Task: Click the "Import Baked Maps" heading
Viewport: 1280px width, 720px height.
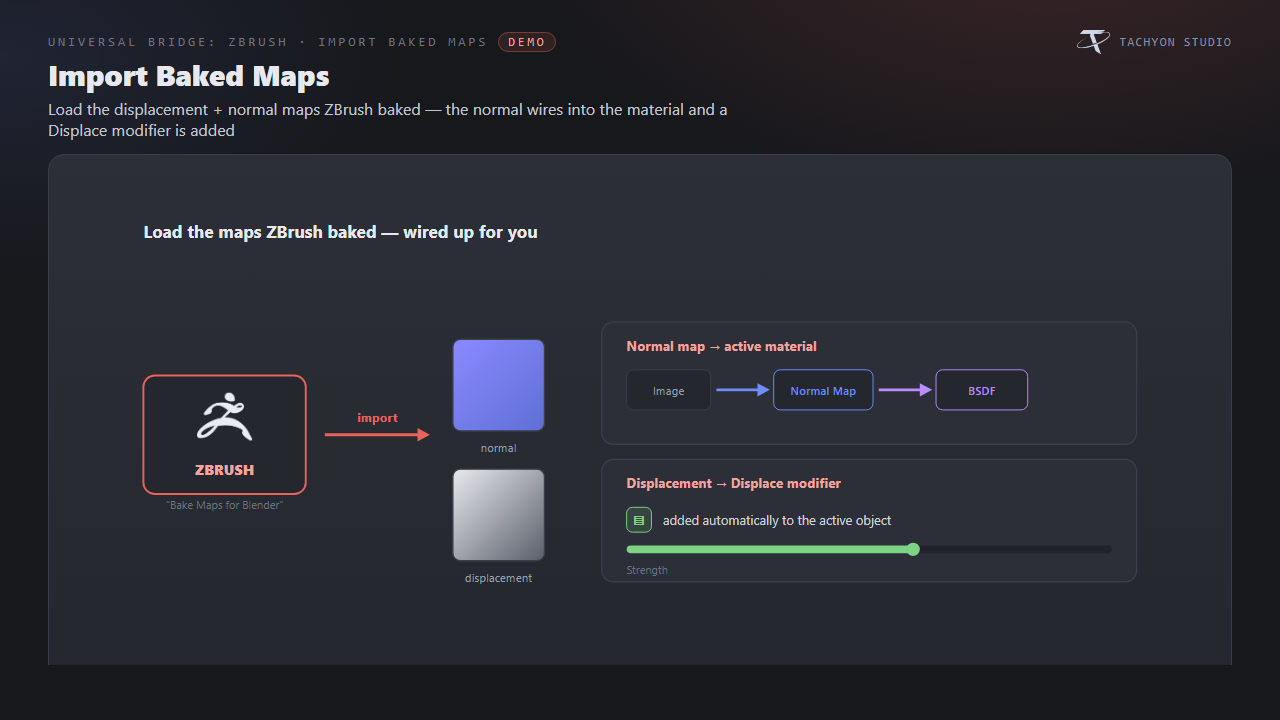Action: click(x=189, y=76)
